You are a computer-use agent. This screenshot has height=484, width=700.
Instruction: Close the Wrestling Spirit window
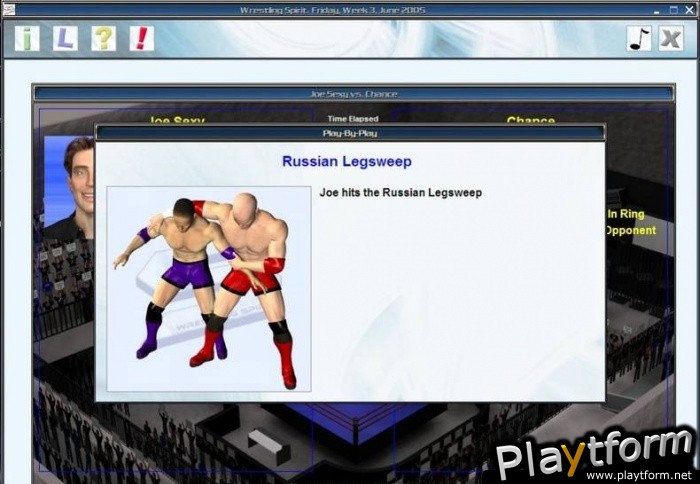pyautogui.click(x=689, y=10)
